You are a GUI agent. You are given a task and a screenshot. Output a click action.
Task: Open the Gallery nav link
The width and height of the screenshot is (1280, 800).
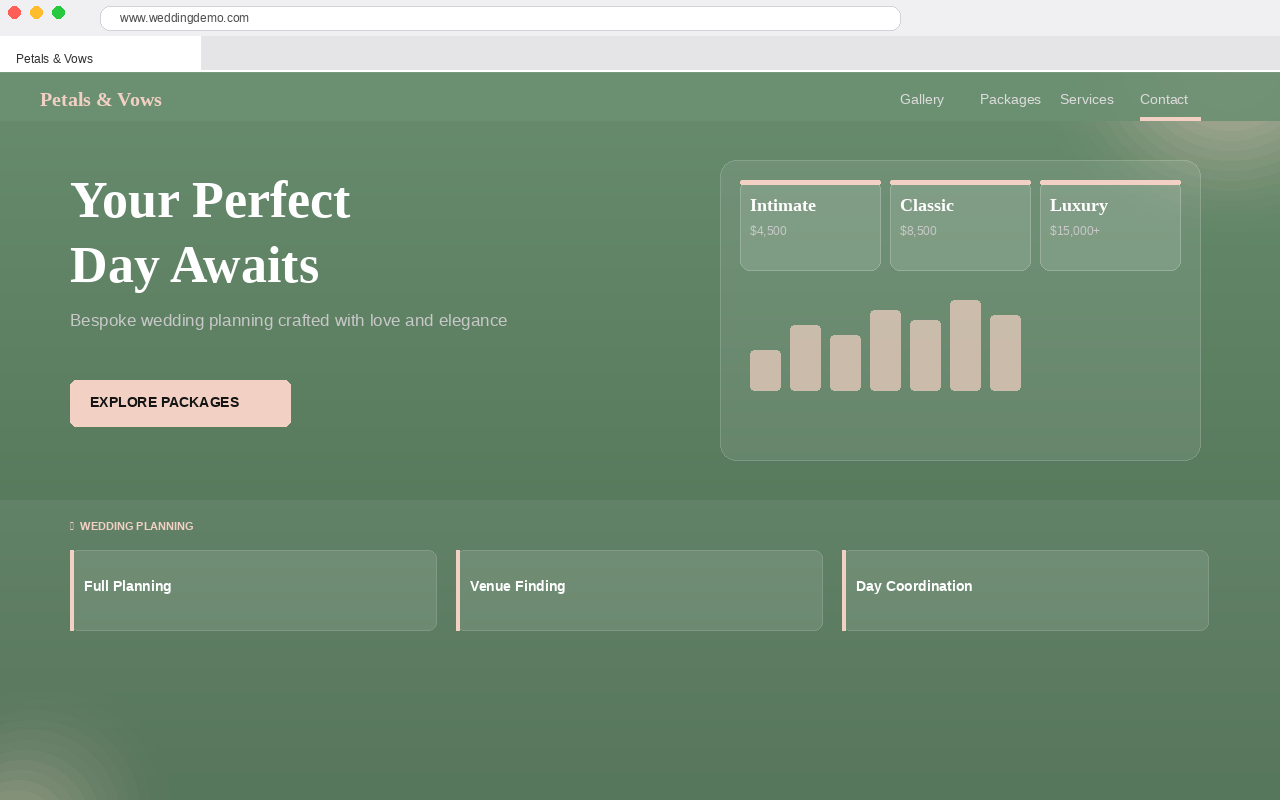point(922,99)
